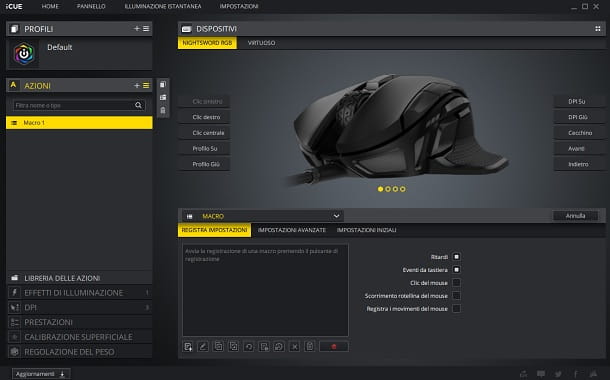
Task: Open the Home menu
Action: (x=50, y=6)
